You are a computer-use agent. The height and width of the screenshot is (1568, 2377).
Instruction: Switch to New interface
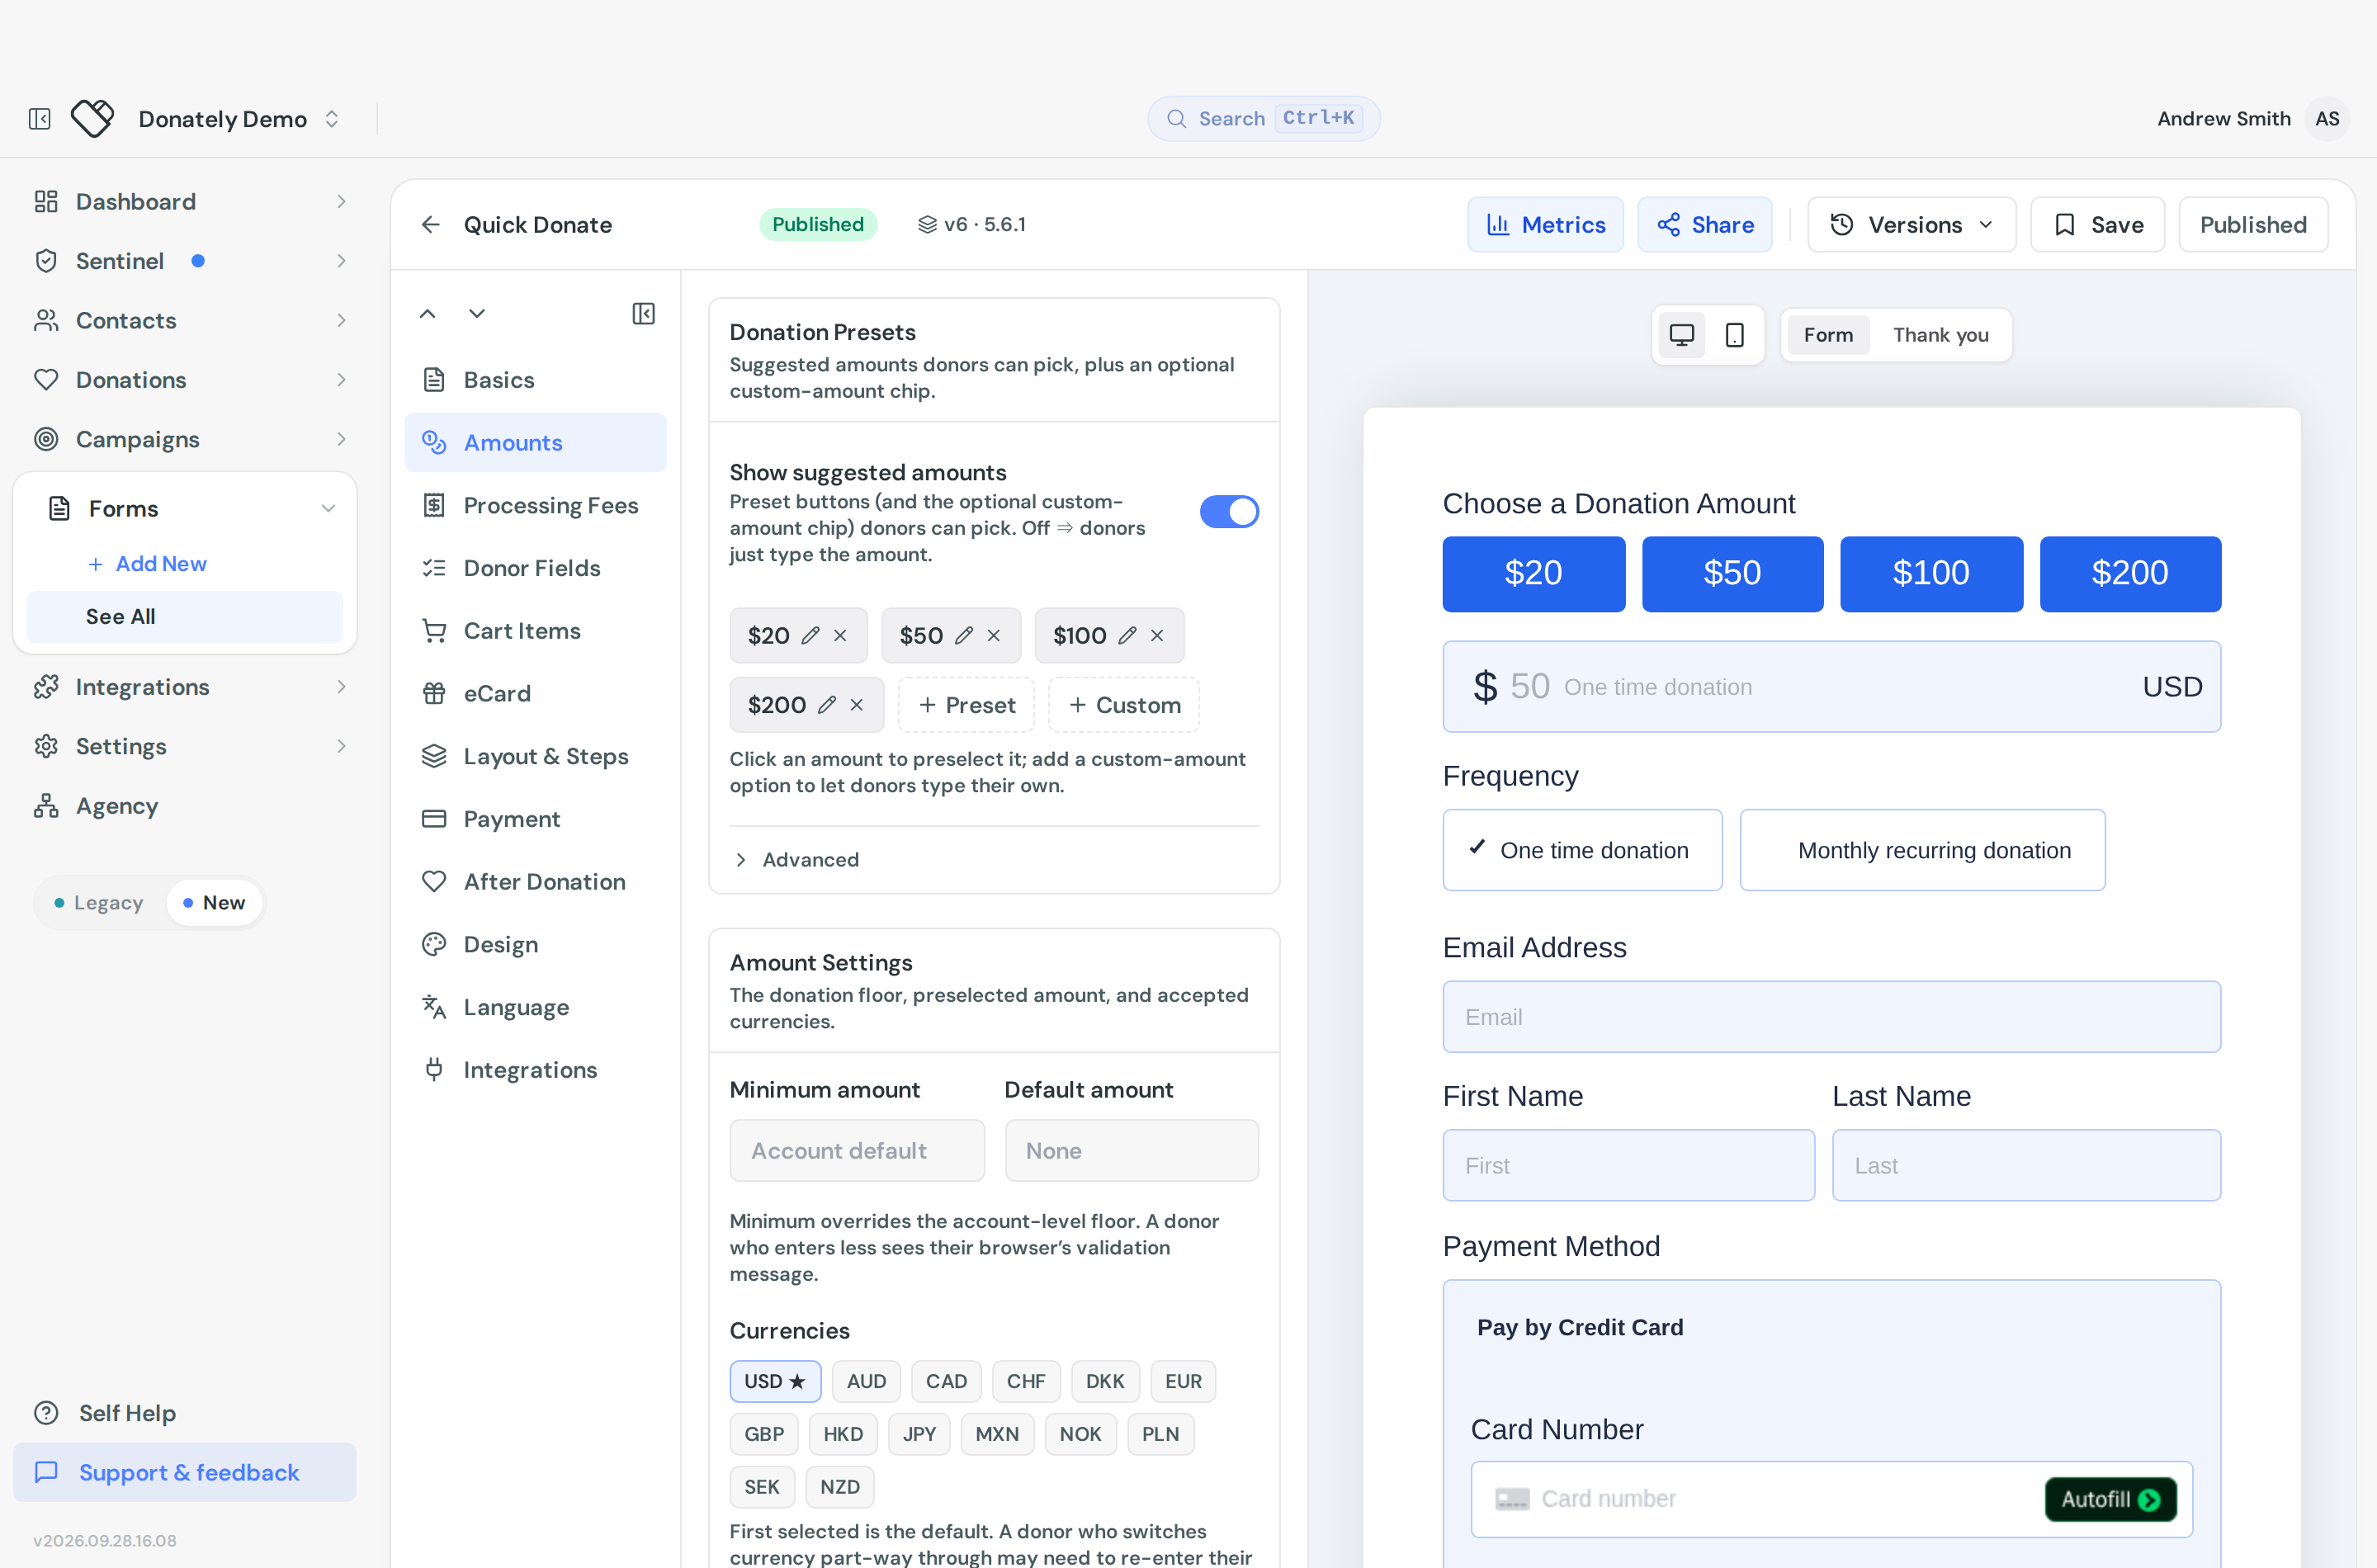(x=214, y=903)
